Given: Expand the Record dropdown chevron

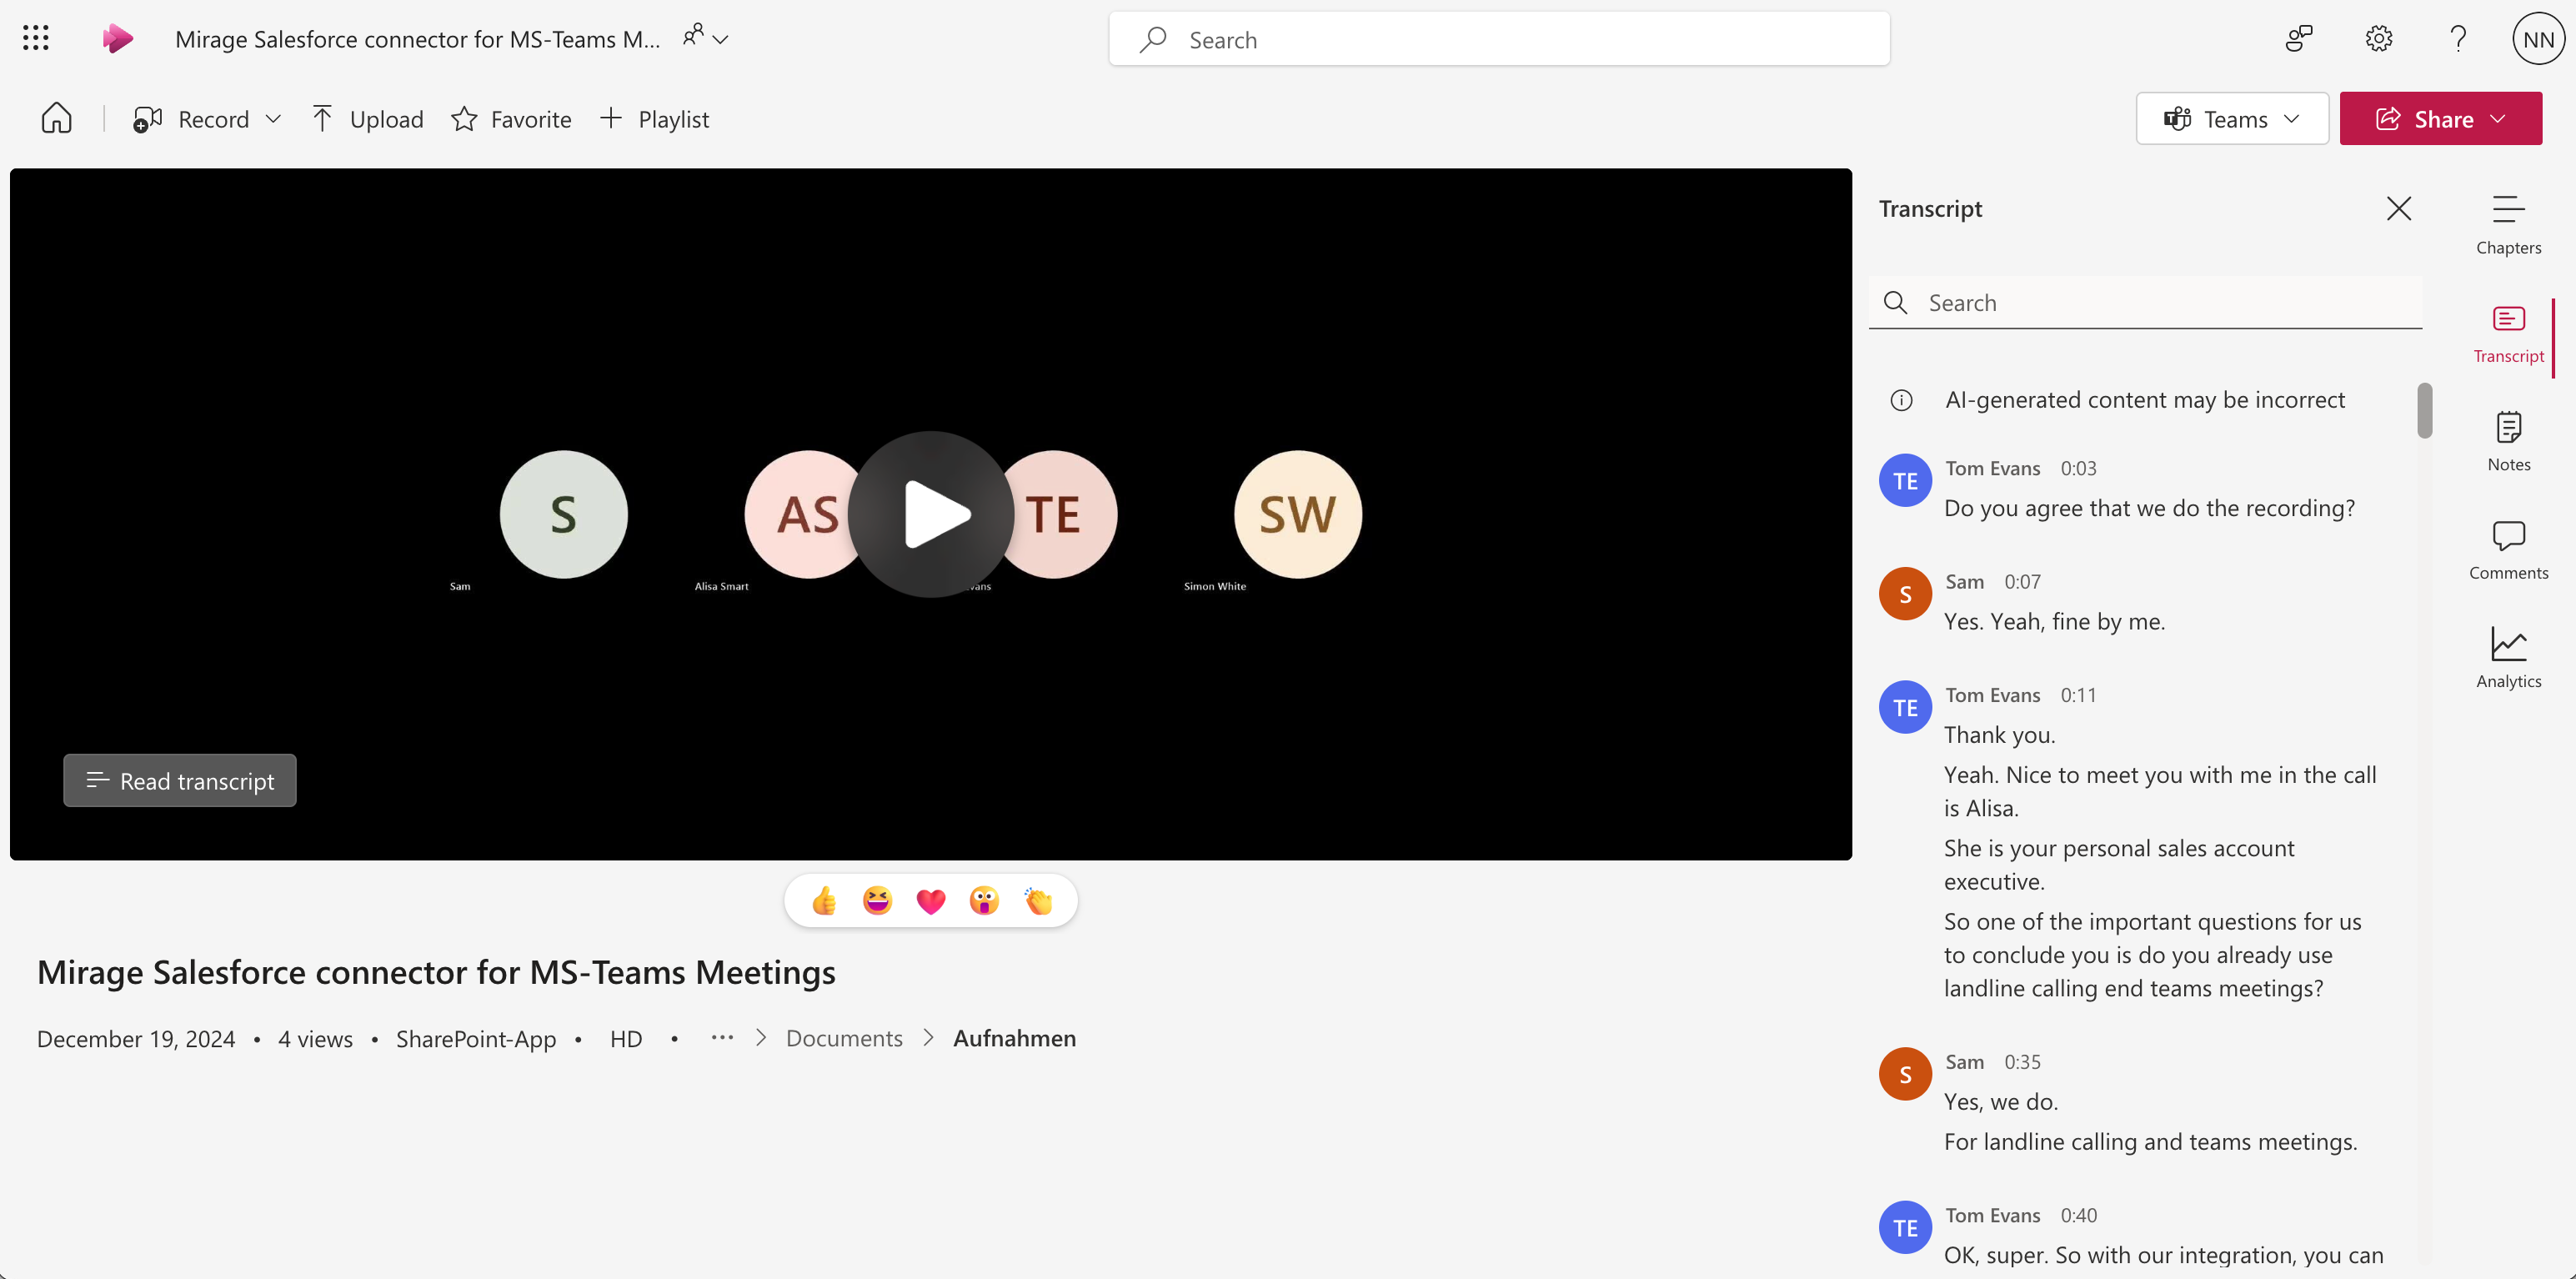Looking at the screenshot, I should 273,119.
